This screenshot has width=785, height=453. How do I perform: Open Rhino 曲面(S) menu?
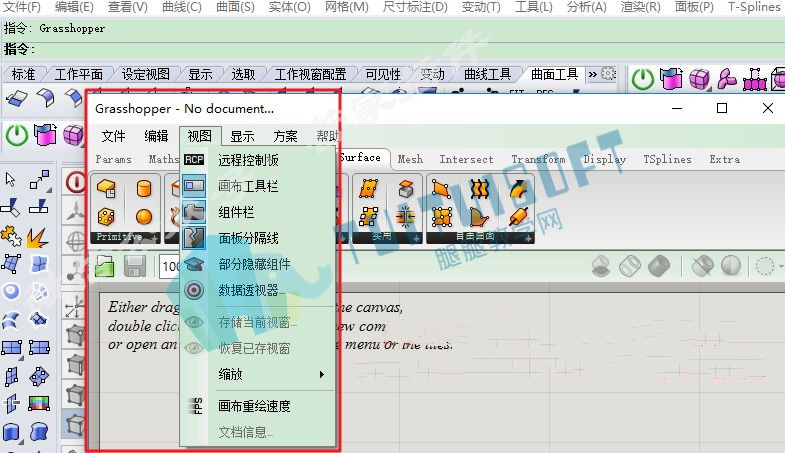point(235,7)
